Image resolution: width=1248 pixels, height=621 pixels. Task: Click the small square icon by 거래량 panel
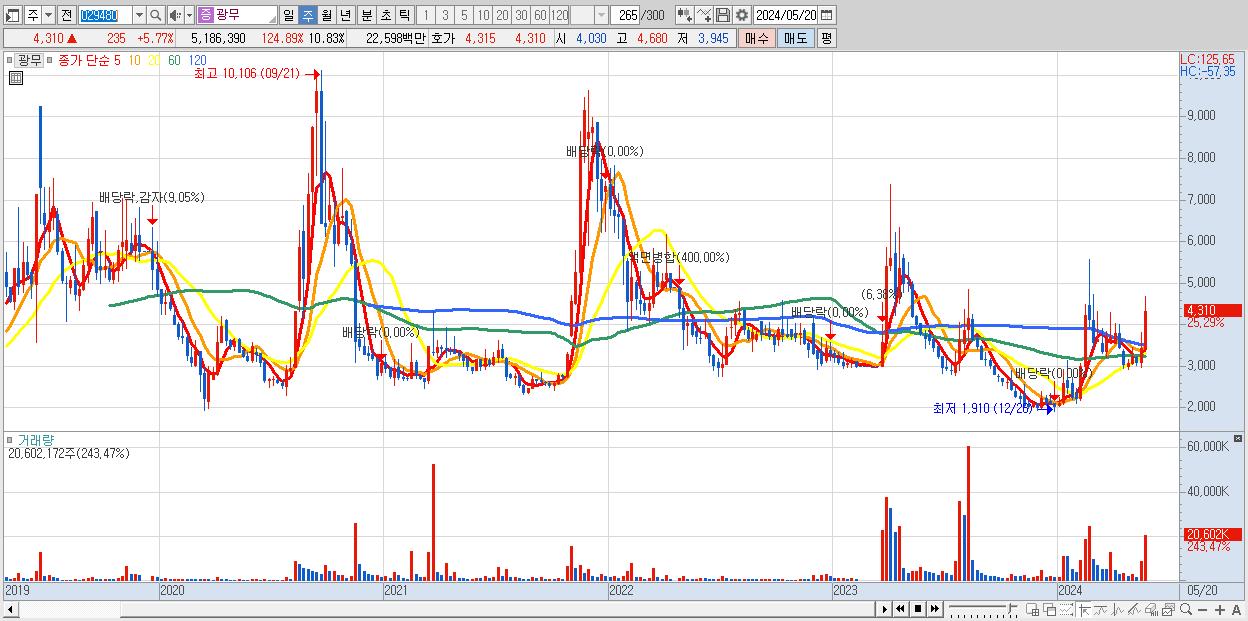click(11, 439)
